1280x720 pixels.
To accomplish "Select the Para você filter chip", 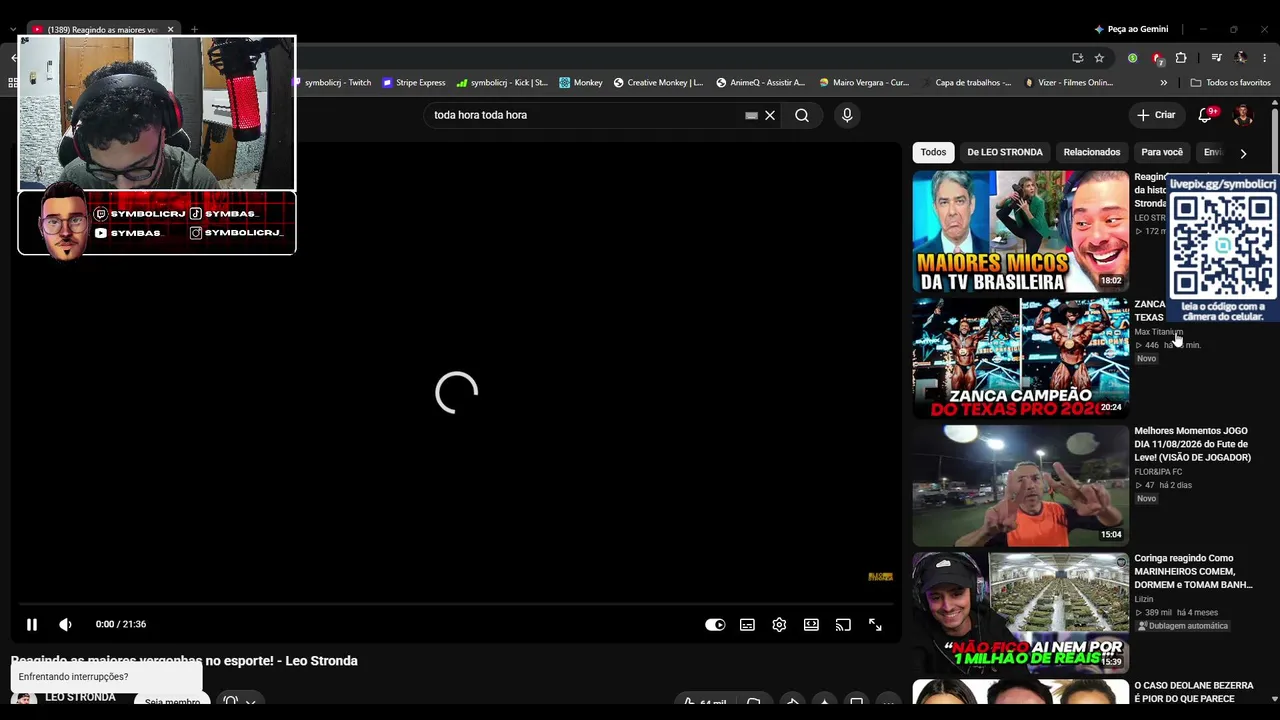I will pos(1162,152).
